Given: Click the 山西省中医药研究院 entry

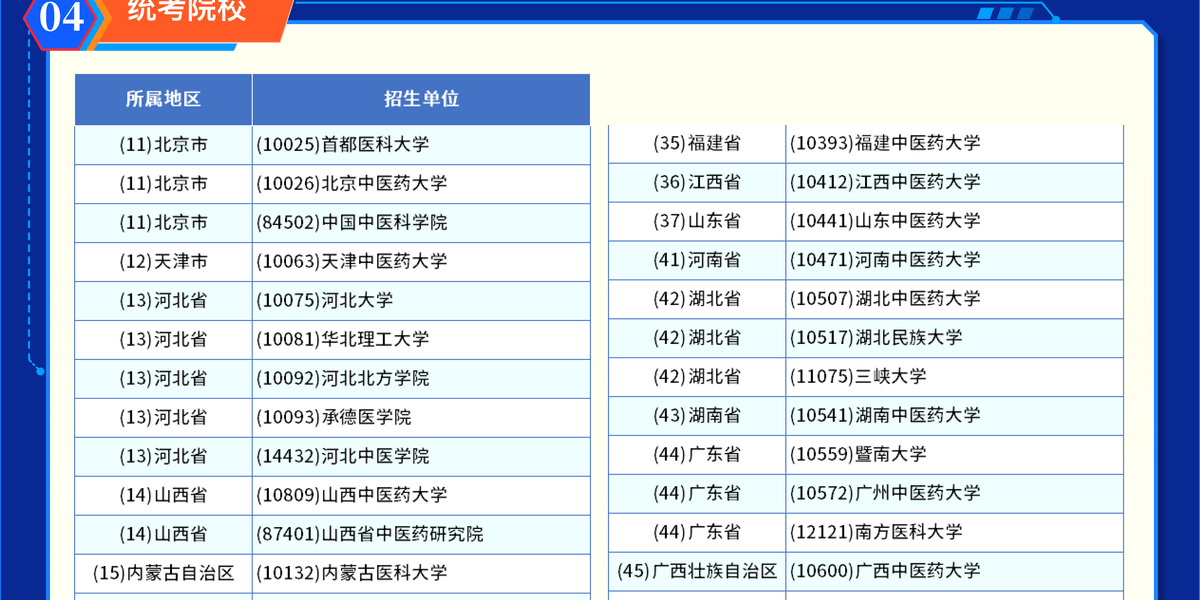Looking at the screenshot, I should (369, 534).
